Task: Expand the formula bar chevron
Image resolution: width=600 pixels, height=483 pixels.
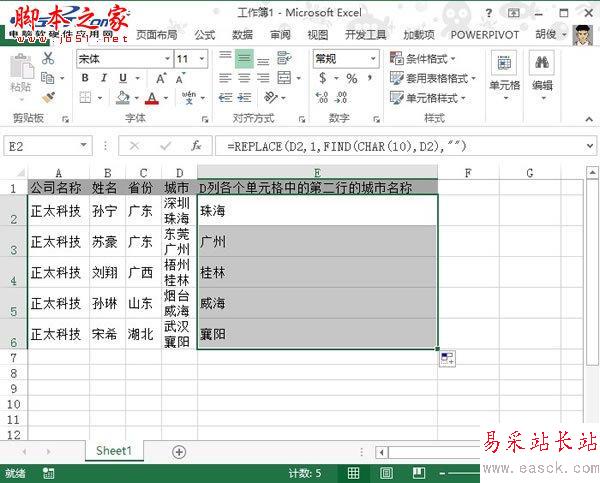Action: [x=590, y=146]
